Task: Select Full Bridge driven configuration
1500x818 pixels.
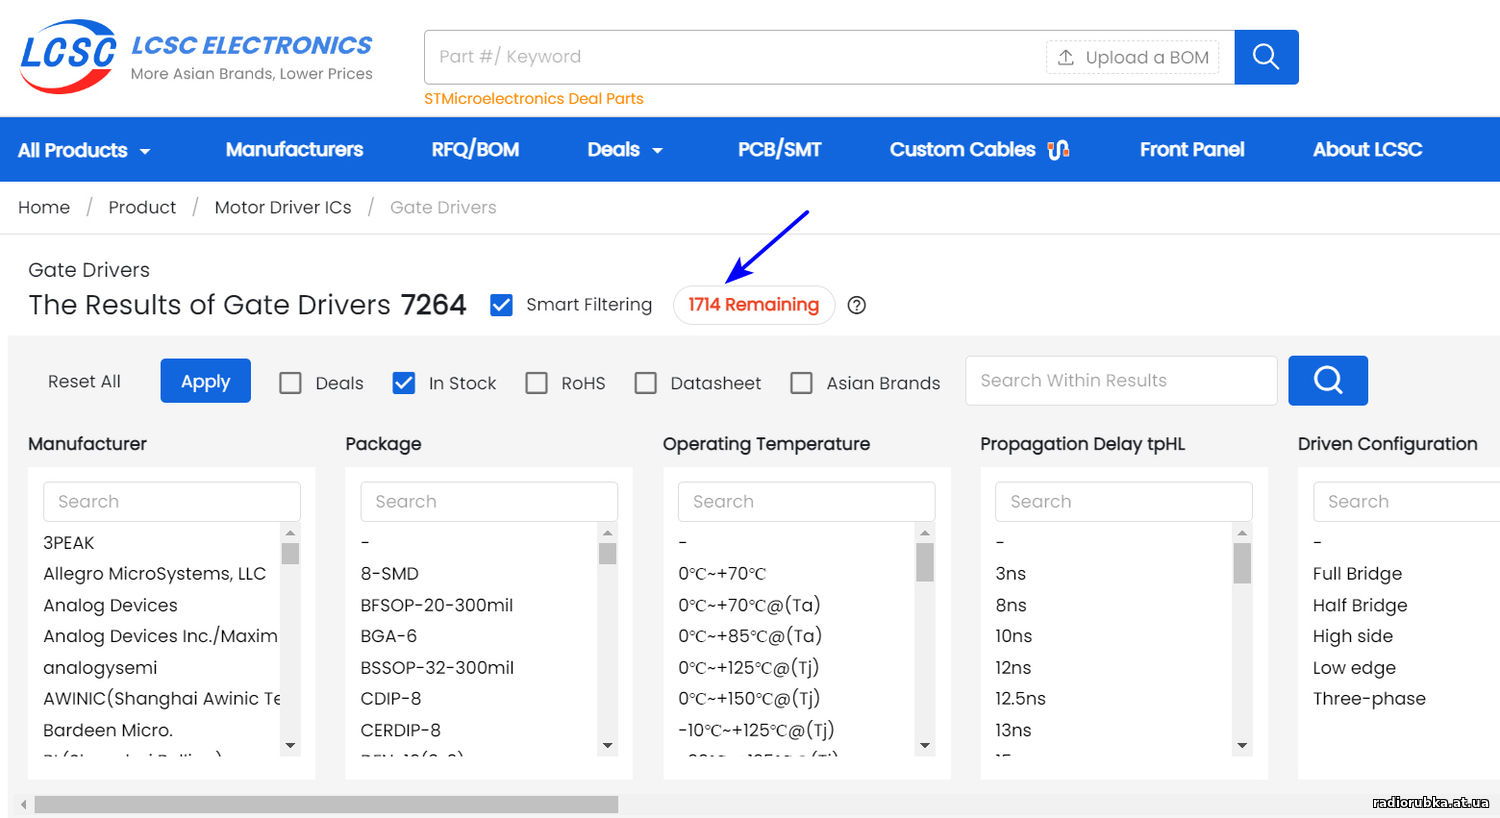Action: click(x=1358, y=574)
